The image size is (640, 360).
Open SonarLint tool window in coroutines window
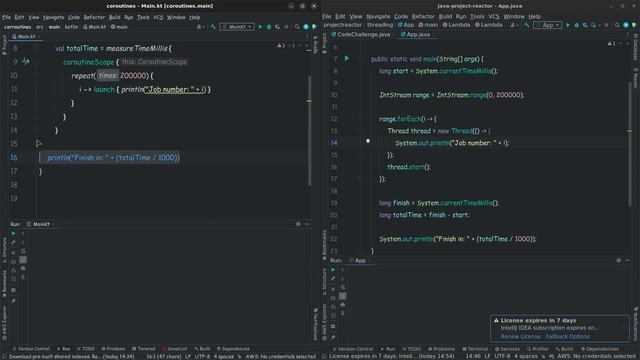[174, 349]
